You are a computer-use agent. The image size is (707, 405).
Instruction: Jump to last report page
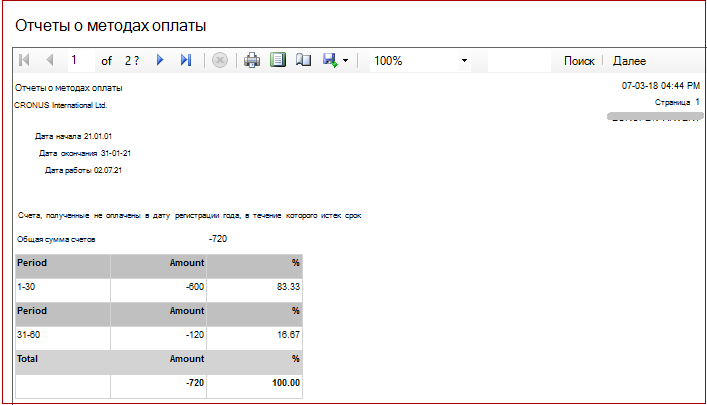[x=186, y=60]
